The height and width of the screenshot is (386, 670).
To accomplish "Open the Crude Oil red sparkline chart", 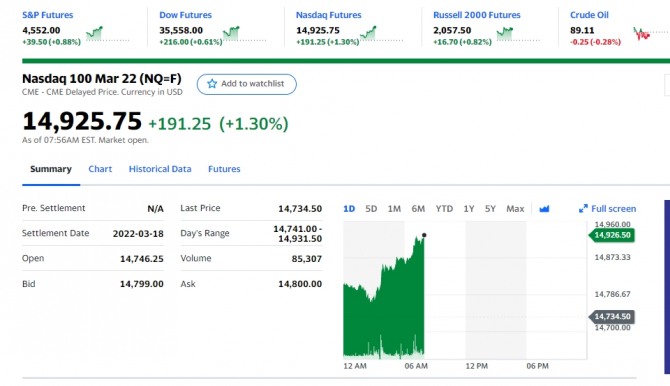I will click(642, 33).
